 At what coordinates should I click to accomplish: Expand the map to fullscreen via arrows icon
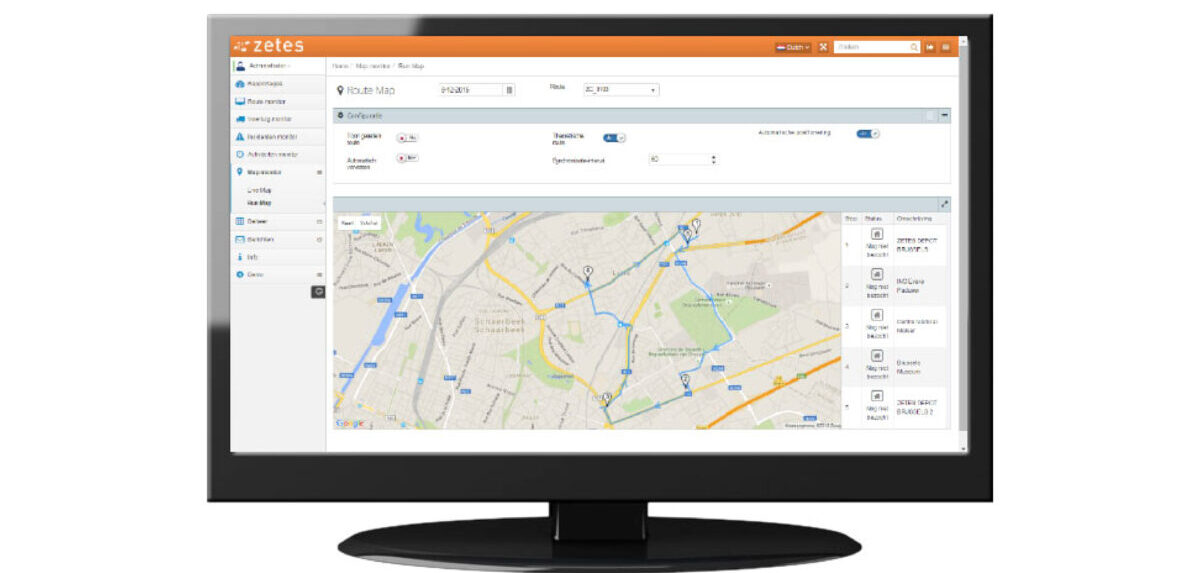[945, 204]
